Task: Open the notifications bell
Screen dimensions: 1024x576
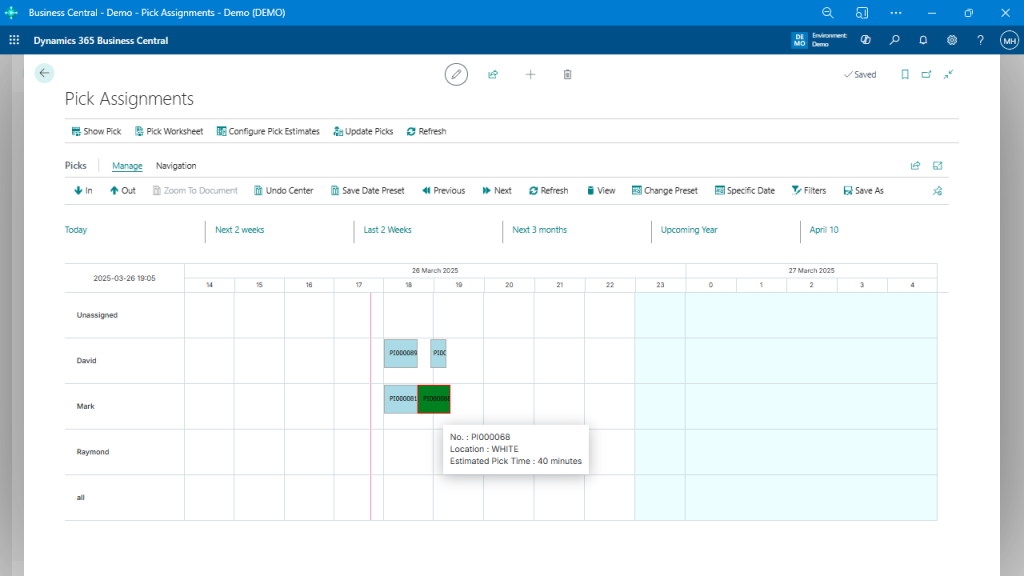Action: pyautogui.click(x=923, y=40)
